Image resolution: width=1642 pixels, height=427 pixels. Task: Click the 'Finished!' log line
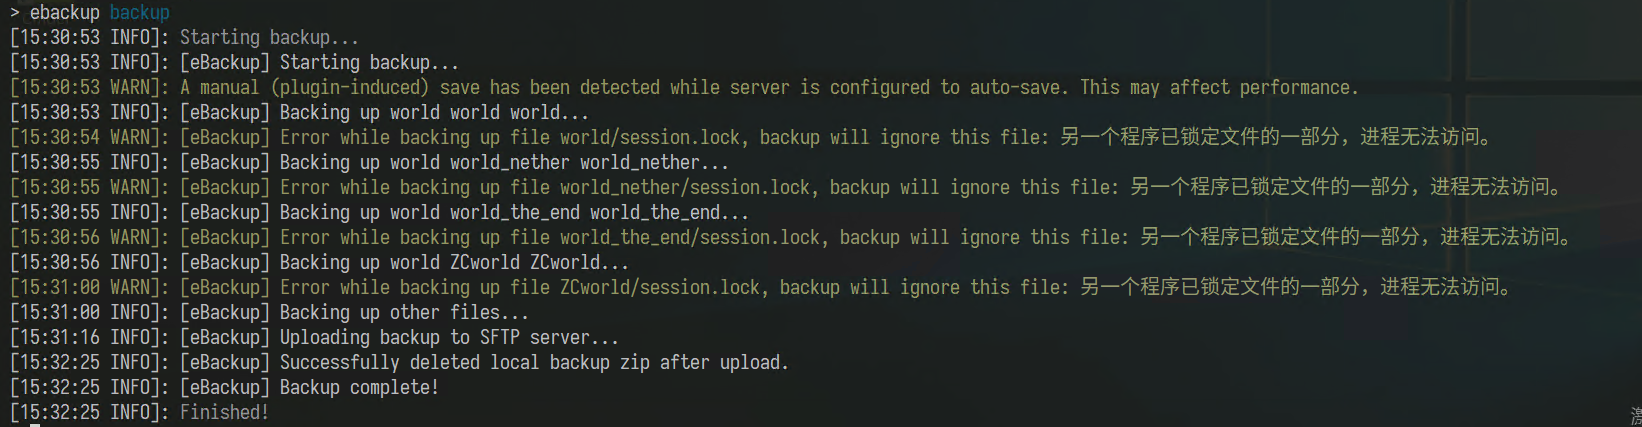click(224, 412)
